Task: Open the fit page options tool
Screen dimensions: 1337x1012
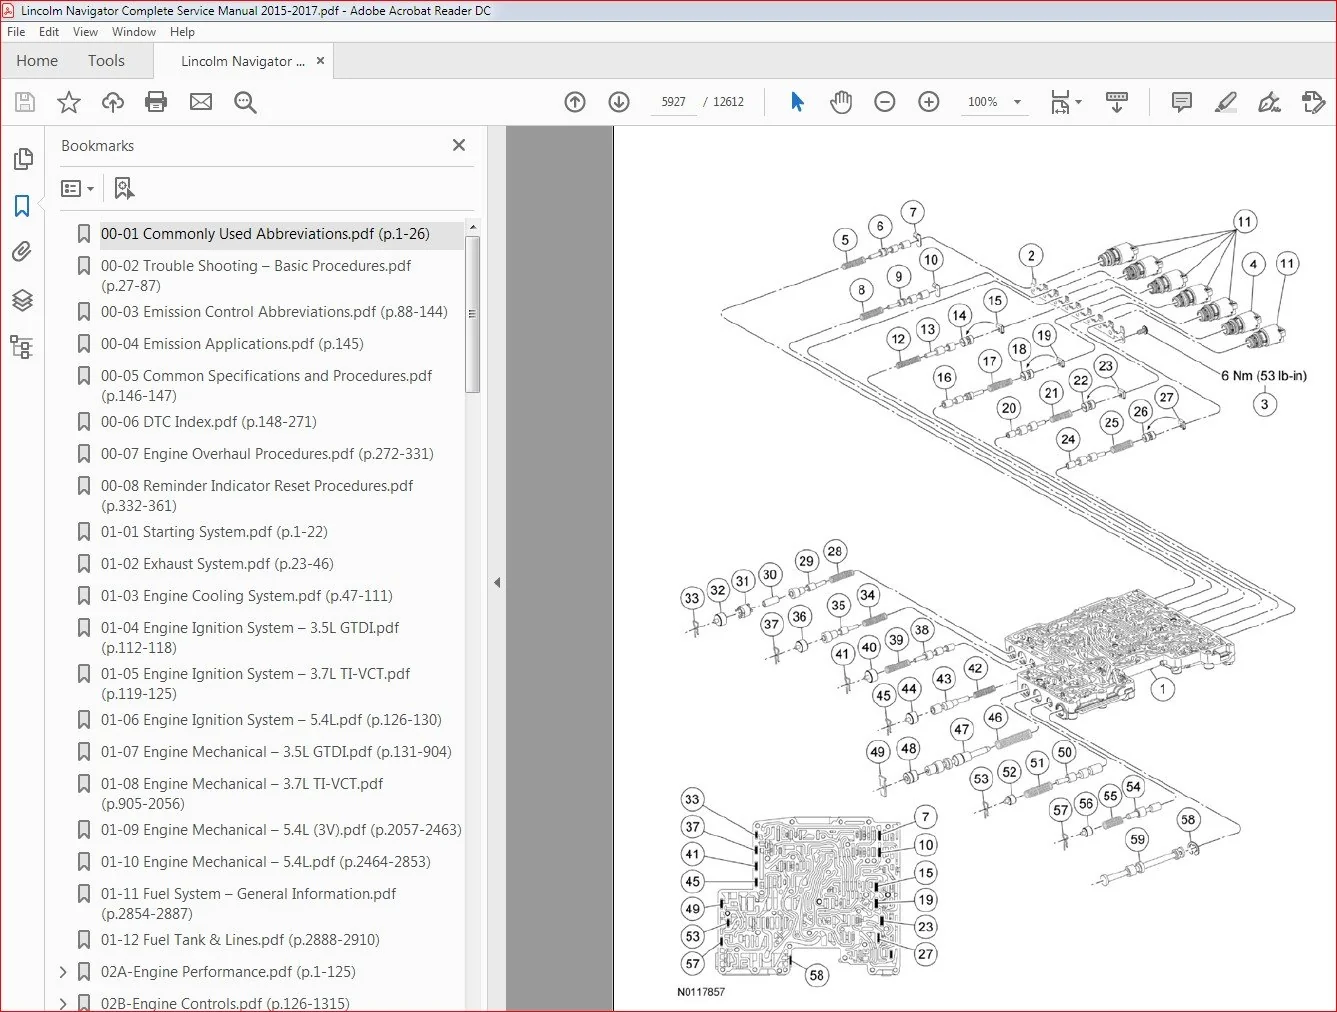Action: pyautogui.click(x=1066, y=102)
